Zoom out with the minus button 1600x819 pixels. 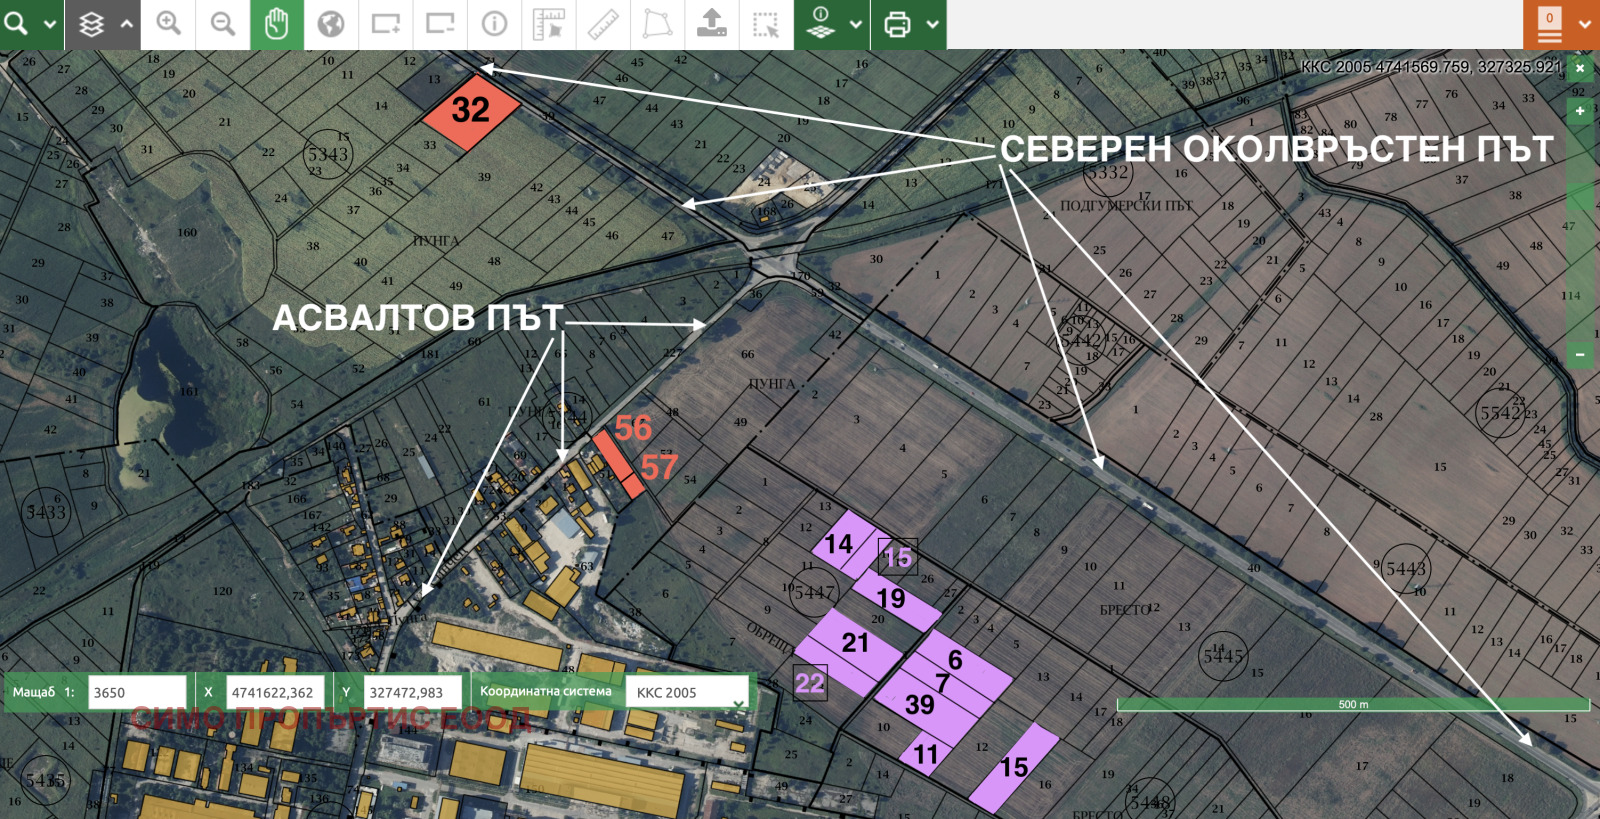(1580, 355)
